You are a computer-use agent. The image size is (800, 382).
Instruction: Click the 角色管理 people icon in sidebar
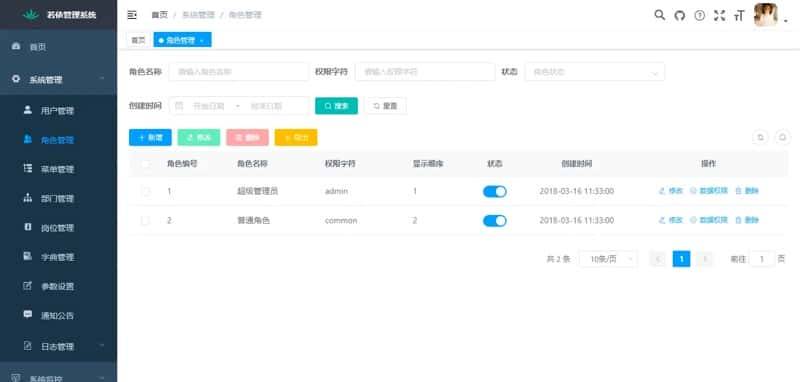(28, 139)
